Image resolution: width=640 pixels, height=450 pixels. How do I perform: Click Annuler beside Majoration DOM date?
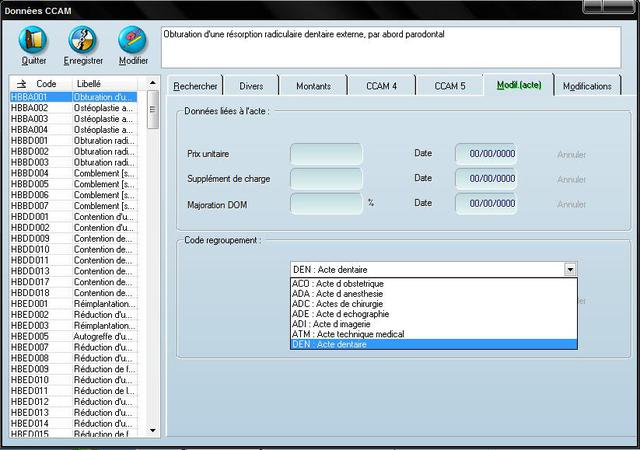pyautogui.click(x=571, y=204)
